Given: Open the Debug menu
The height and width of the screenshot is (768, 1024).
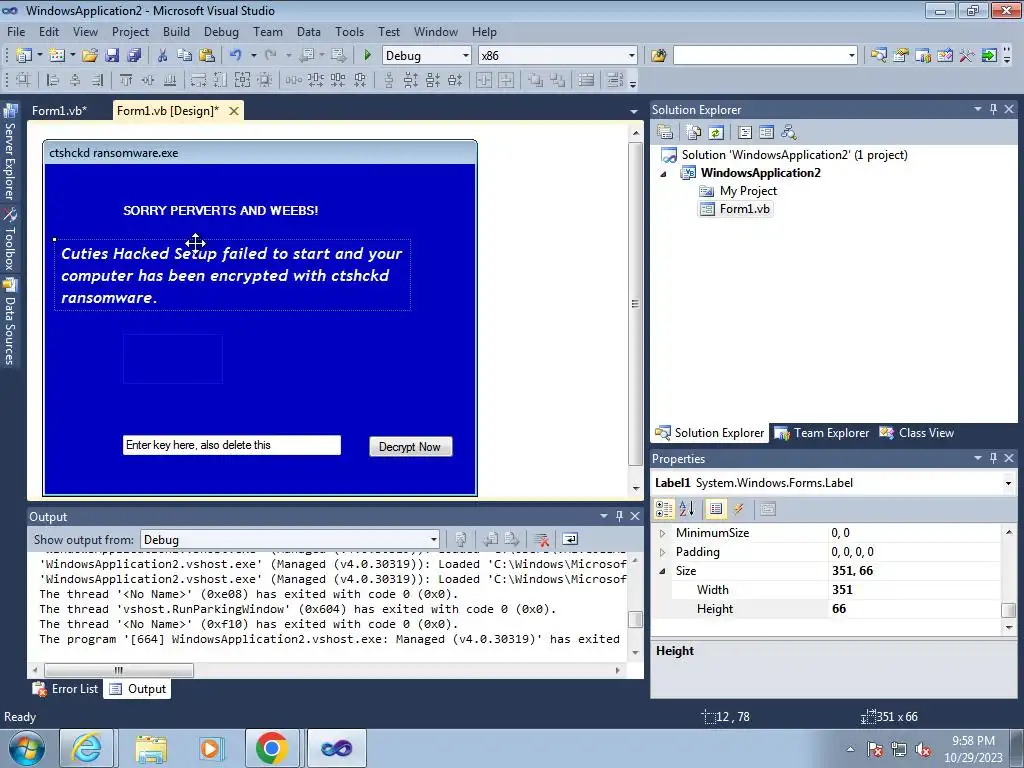Looking at the screenshot, I should point(221,31).
